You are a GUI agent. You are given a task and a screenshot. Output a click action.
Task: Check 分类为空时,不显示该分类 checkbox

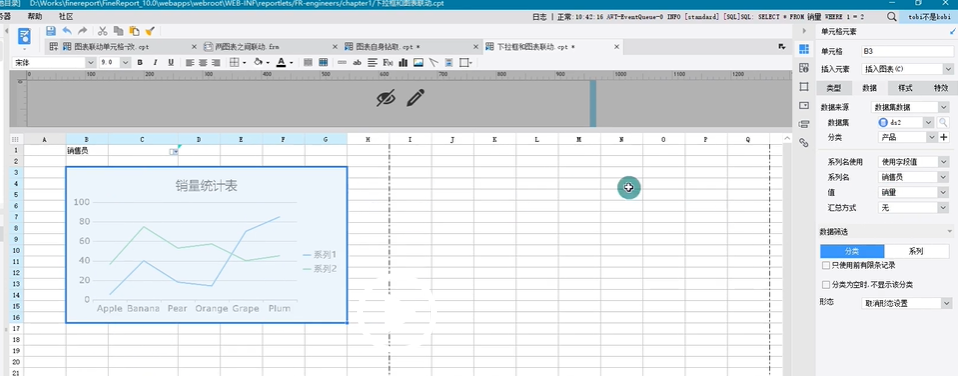(x=826, y=285)
